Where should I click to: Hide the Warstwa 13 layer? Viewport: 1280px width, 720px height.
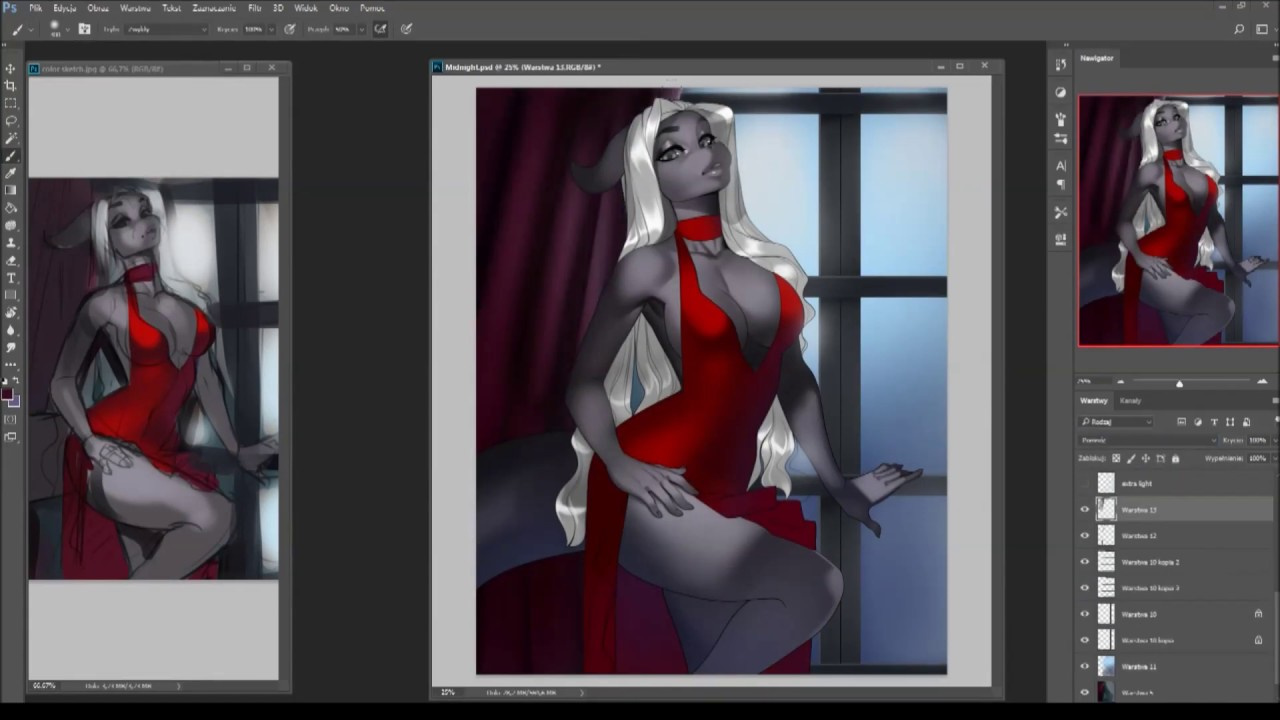point(1085,510)
